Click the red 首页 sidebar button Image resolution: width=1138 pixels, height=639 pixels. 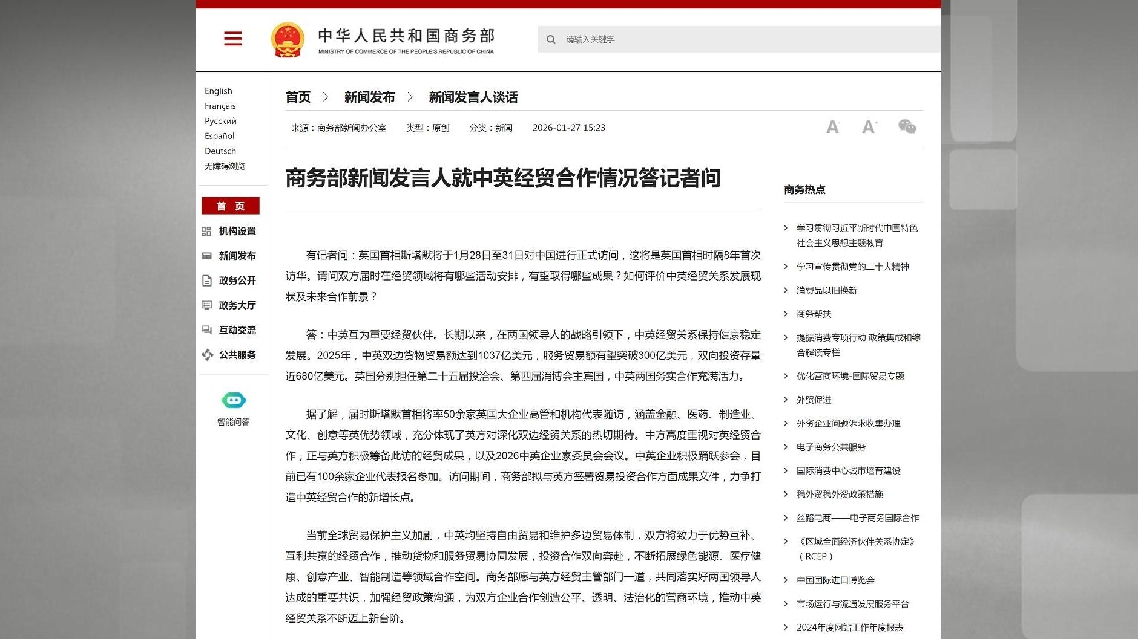231,206
